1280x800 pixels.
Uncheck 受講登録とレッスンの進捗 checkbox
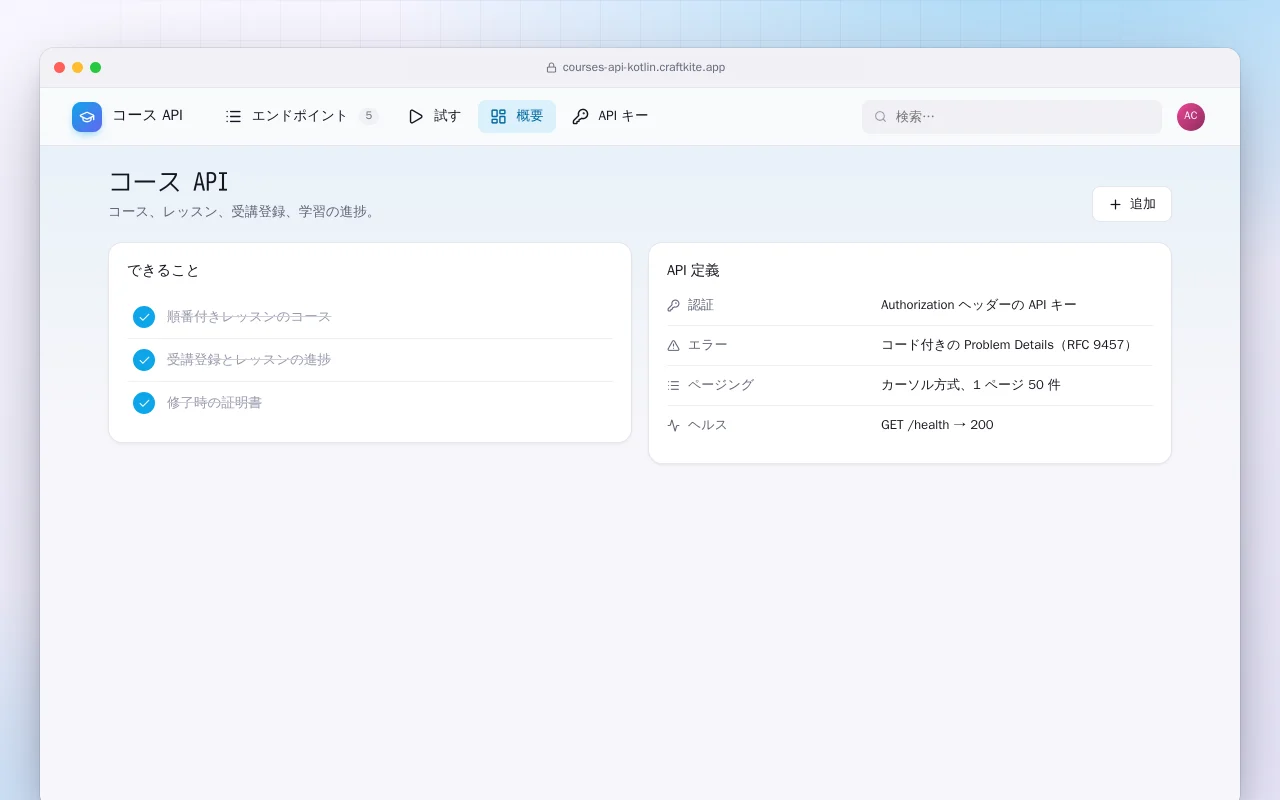tap(144, 360)
